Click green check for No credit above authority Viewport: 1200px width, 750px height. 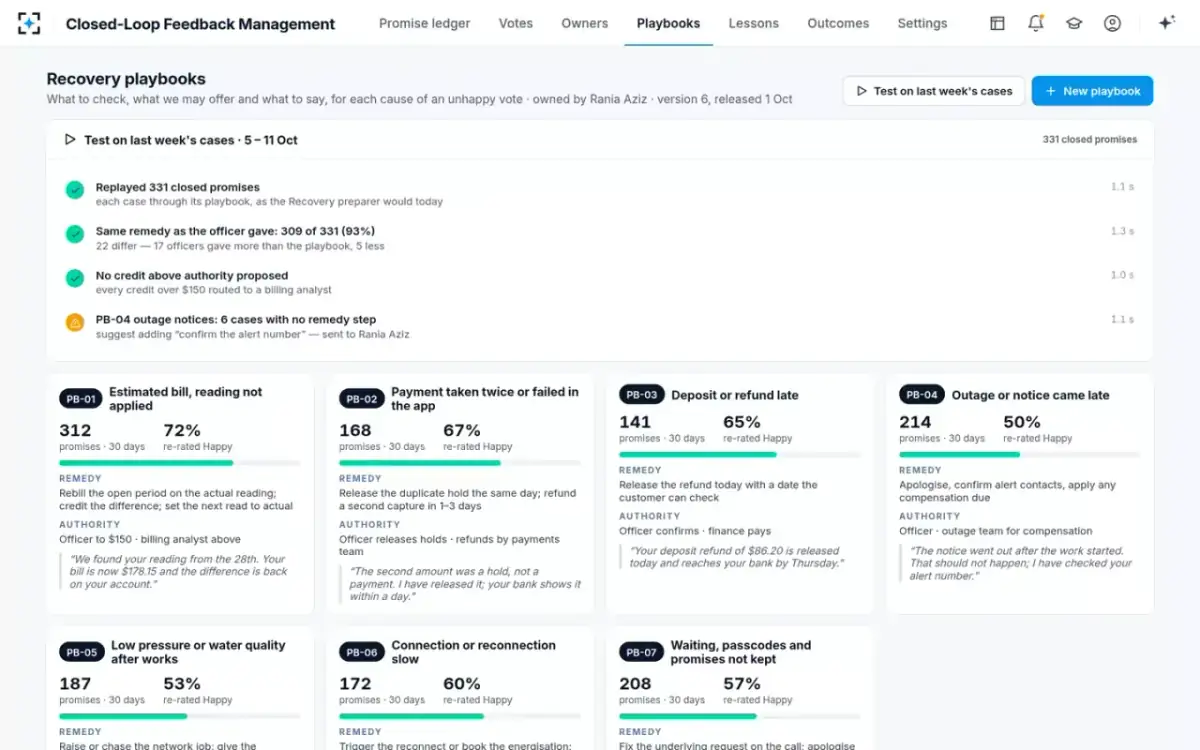click(x=75, y=278)
